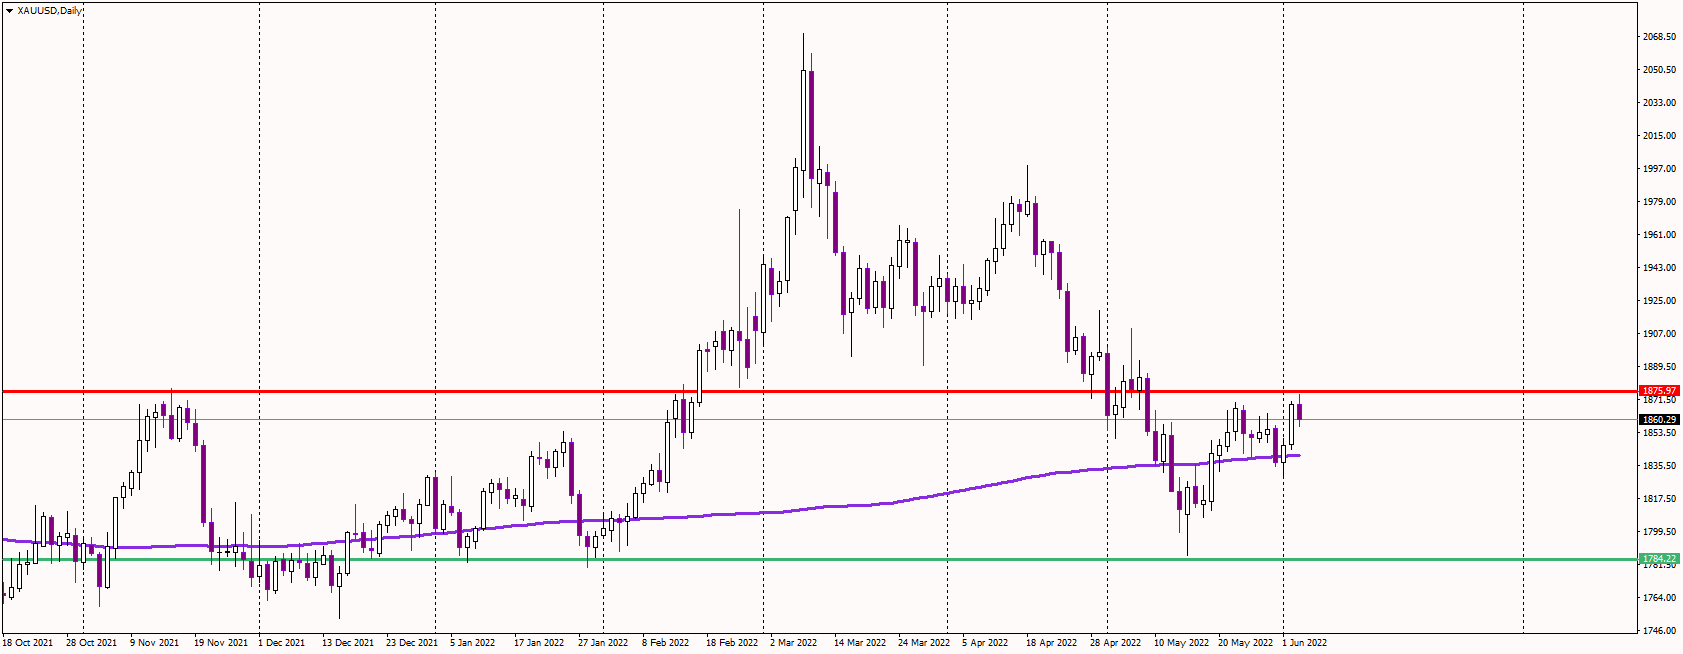Click the 14 Mar 2022 date label

860,643
